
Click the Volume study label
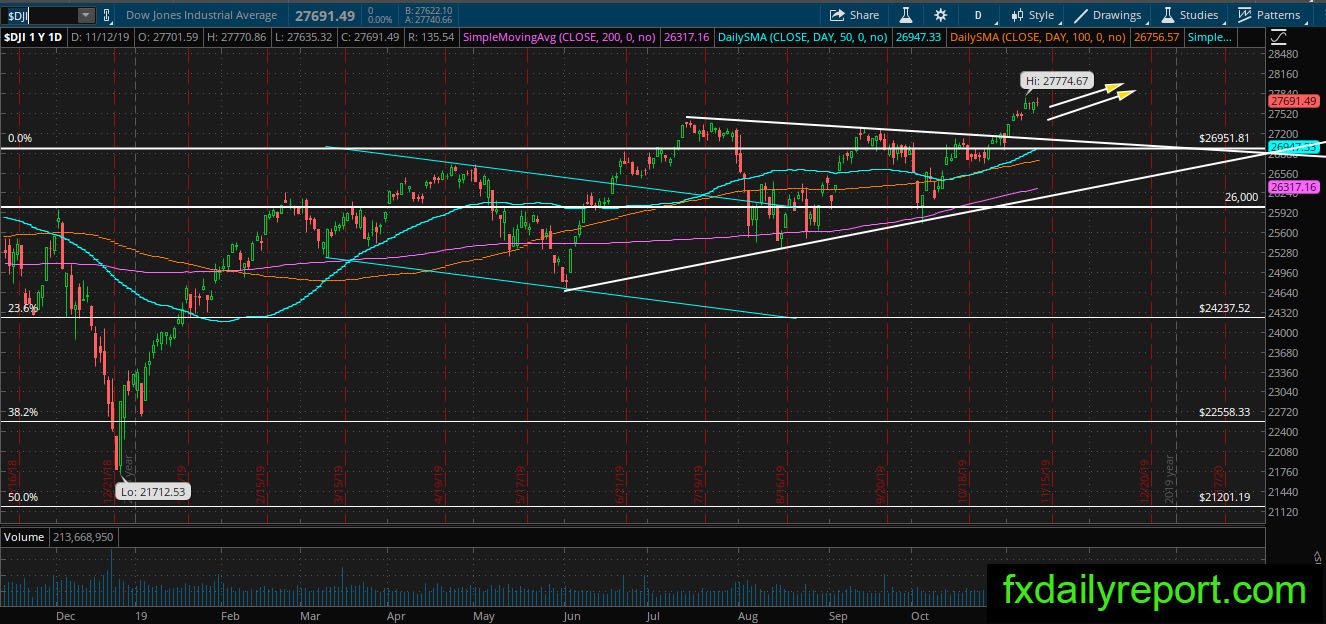point(24,537)
